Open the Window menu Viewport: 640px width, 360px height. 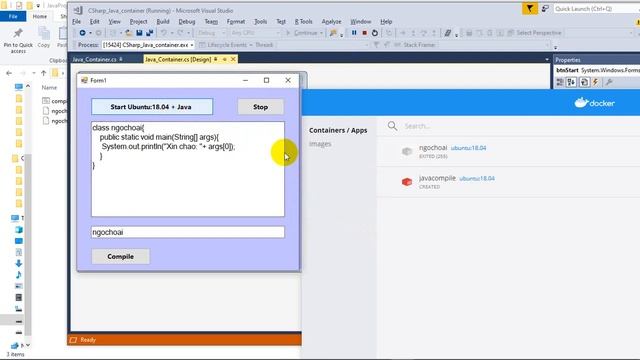click(x=360, y=21)
